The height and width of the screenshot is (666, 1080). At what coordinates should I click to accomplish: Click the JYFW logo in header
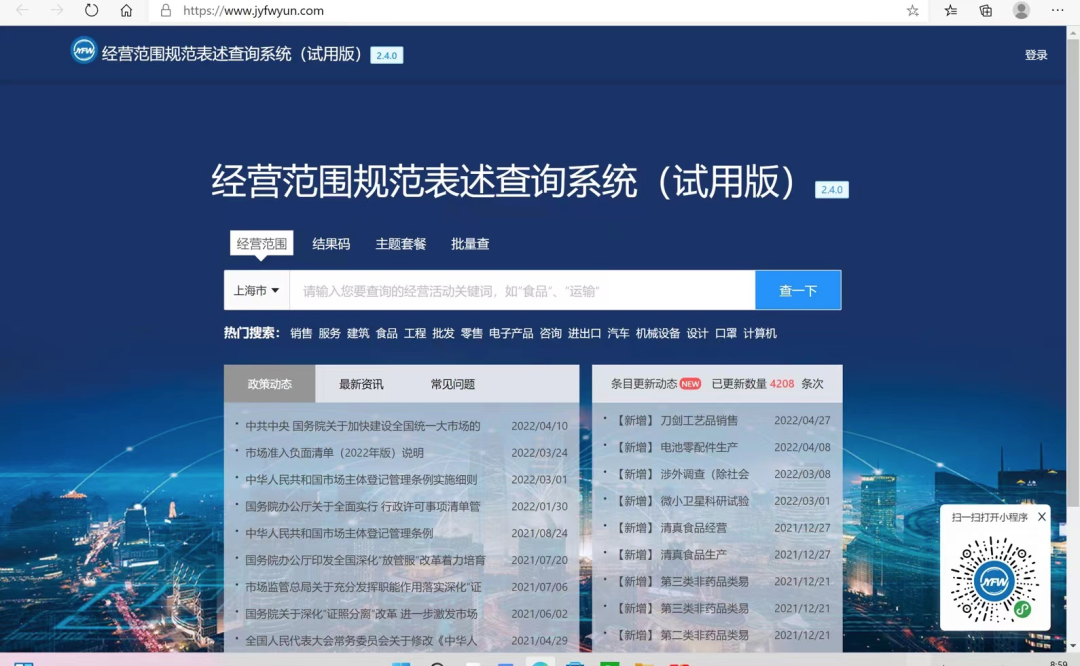click(84, 51)
